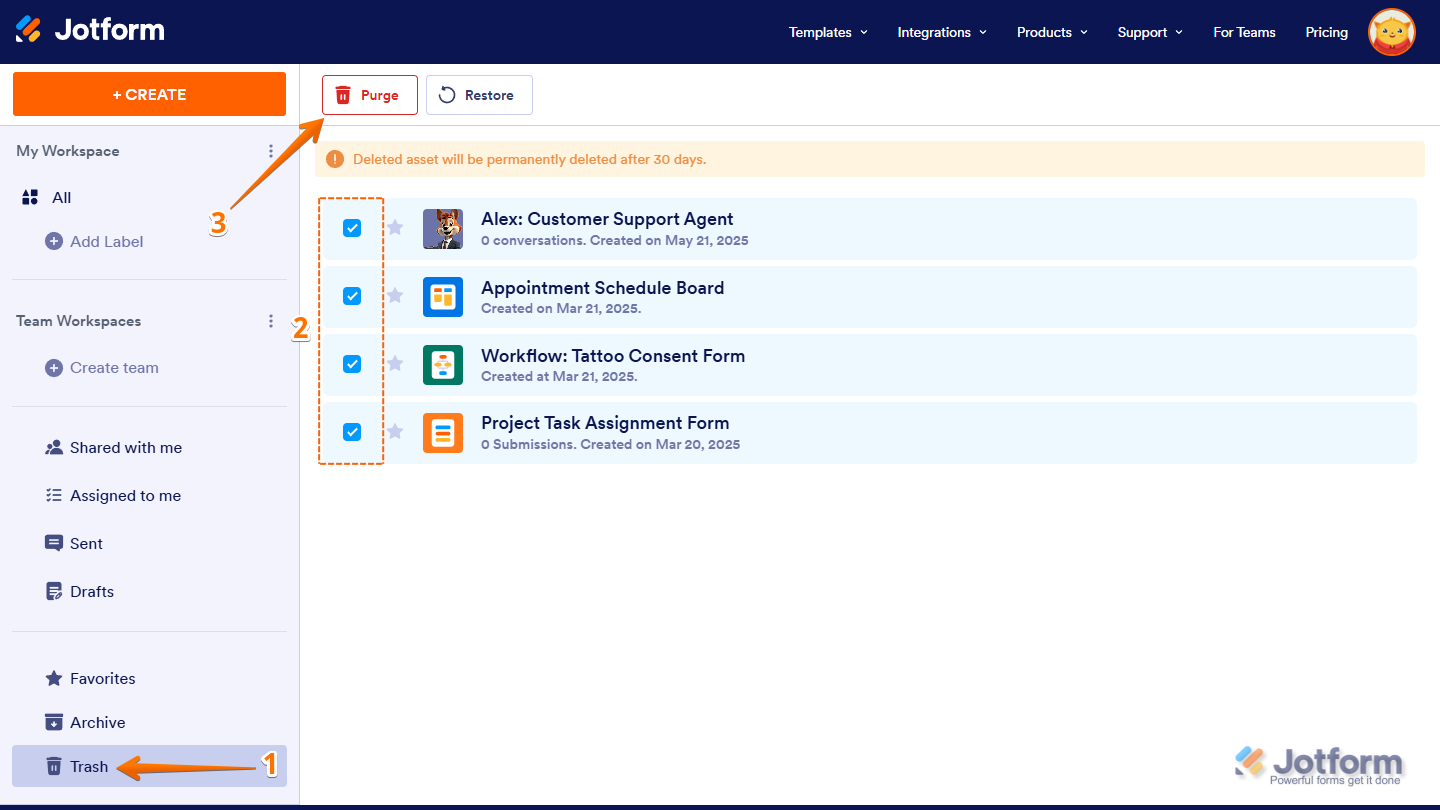Screen dimensions: 1440x810
Task: Favorite the Alex: Customer Support Agent item
Action: coord(394,228)
